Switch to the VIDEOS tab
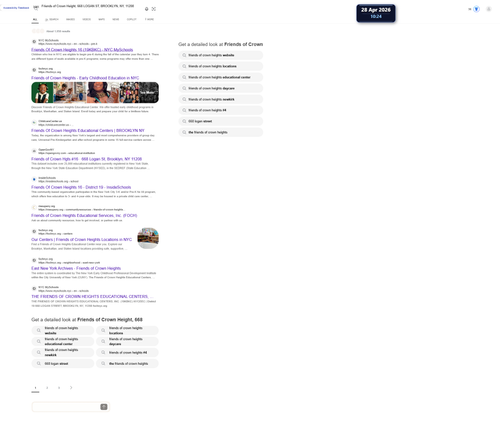 pyautogui.click(x=86, y=19)
